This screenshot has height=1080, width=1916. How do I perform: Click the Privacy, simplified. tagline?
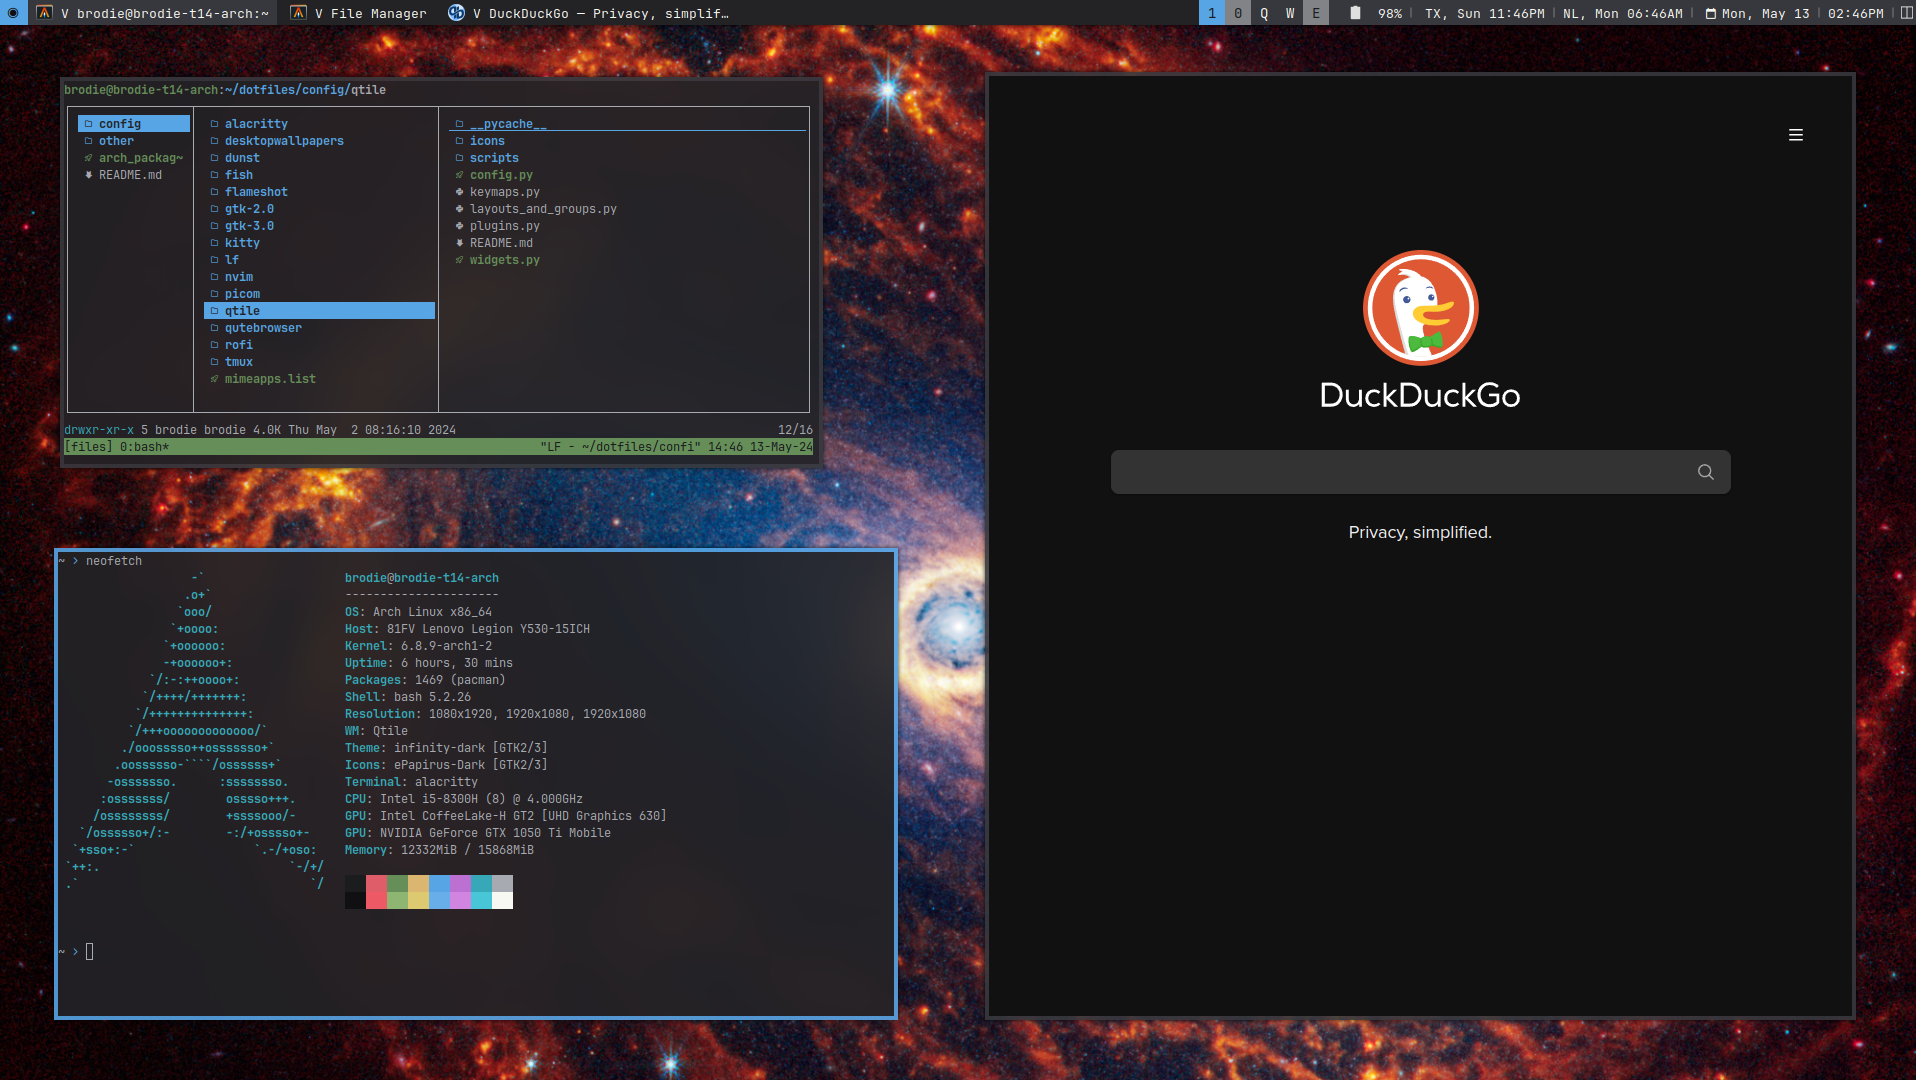coord(1420,532)
